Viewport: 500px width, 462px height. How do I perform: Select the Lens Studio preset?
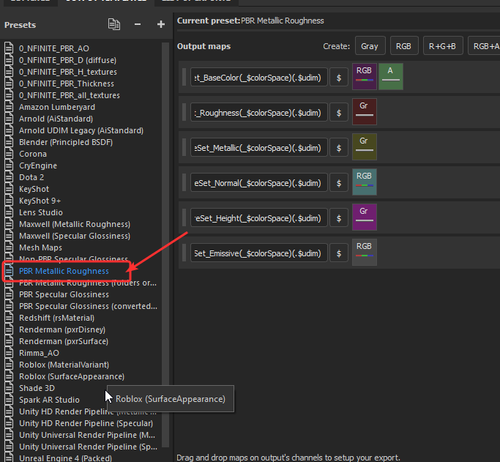click(x=41, y=212)
